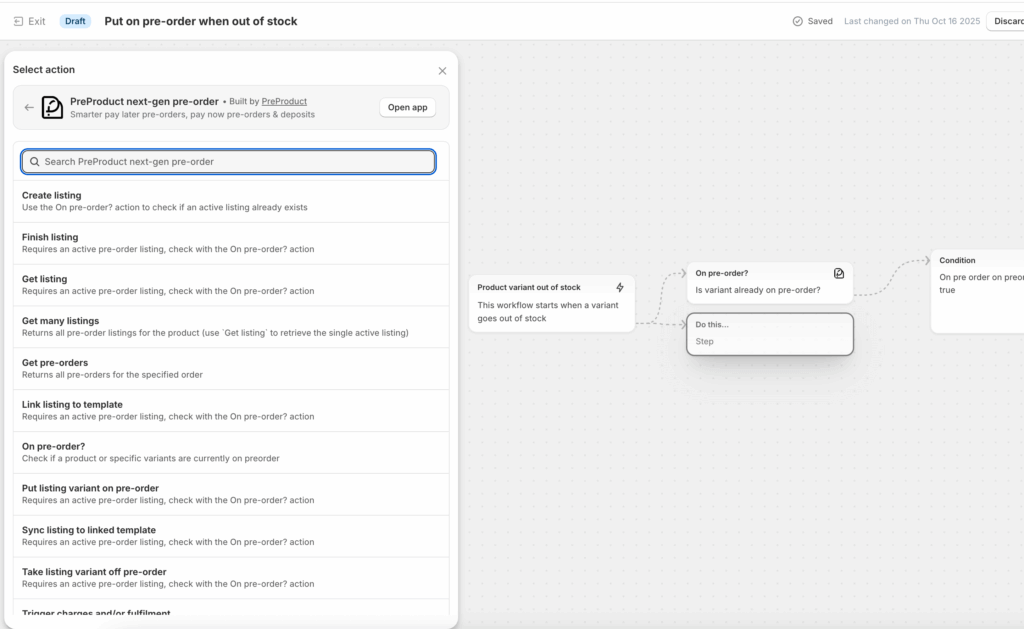1024x629 pixels.
Task: Click the search magnifier icon
Action: (34, 162)
